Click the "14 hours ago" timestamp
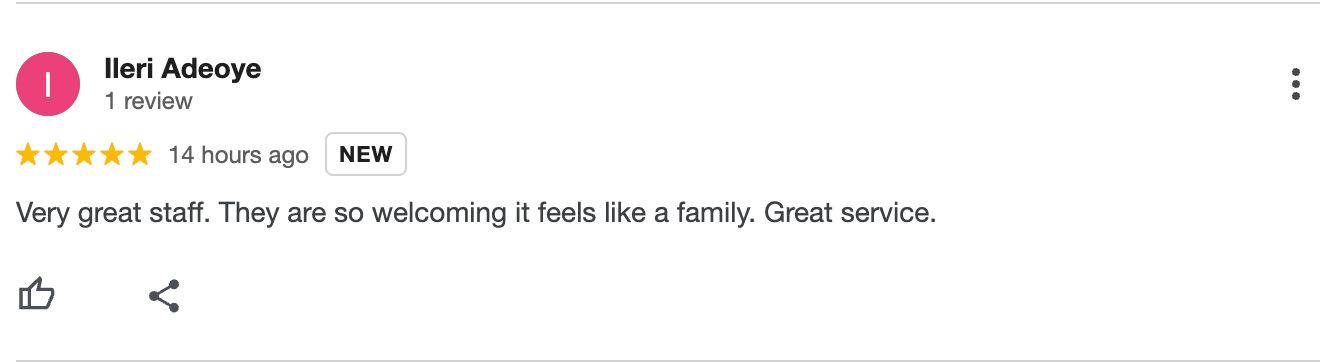The image size is (1322, 362). (238, 155)
